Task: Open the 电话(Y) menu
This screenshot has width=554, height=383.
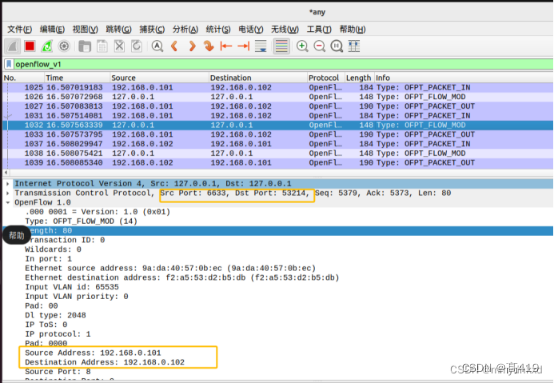Action: coord(251,29)
